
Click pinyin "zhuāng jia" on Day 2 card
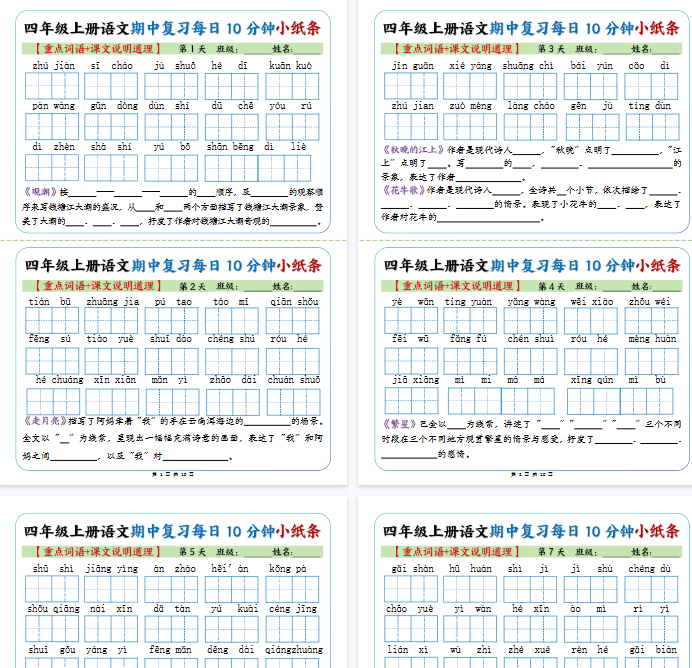pos(113,302)
